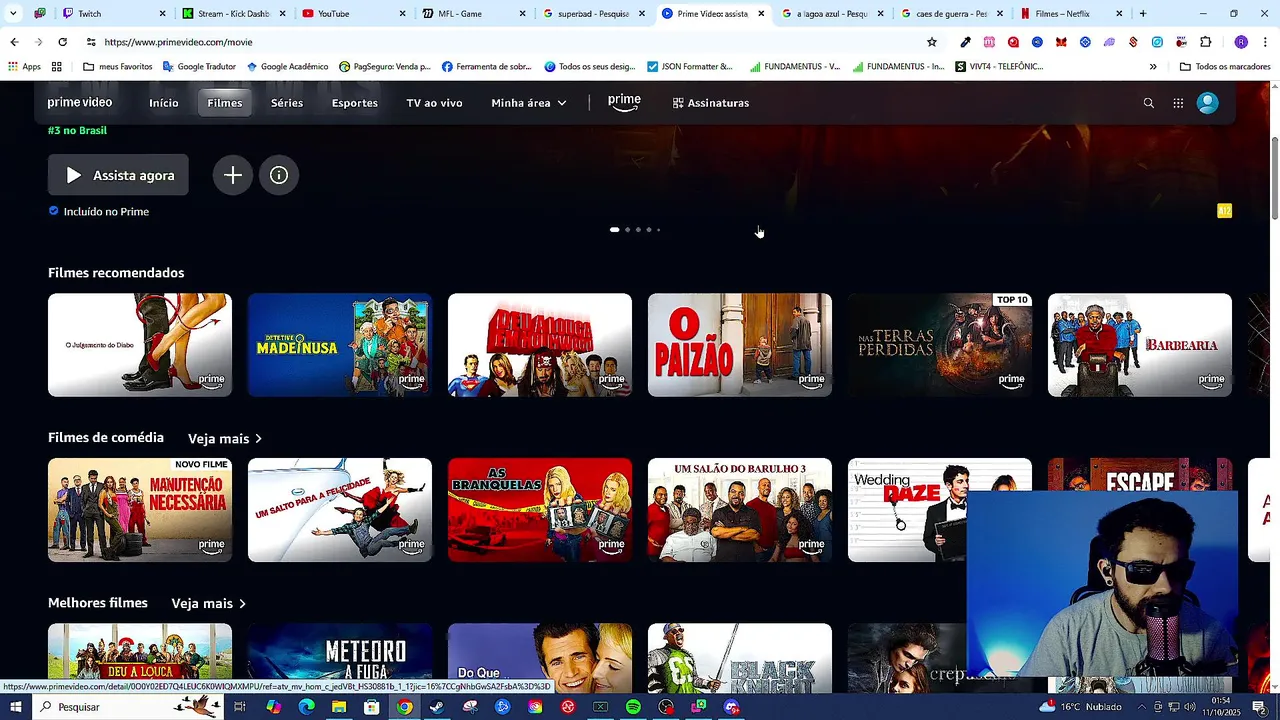1280x720 pixels.
Task: Click the page vertical scrollbar
Action: click(1274, 180)
